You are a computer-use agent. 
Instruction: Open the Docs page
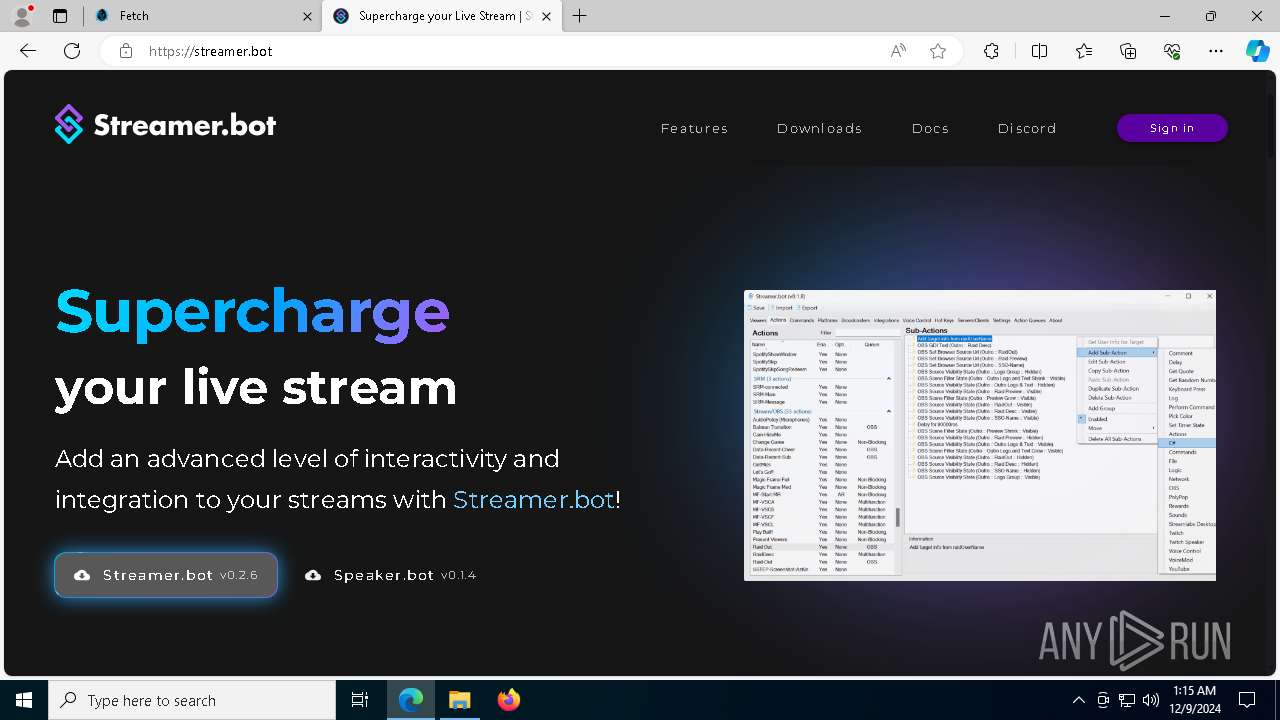[x=930, y=128]
